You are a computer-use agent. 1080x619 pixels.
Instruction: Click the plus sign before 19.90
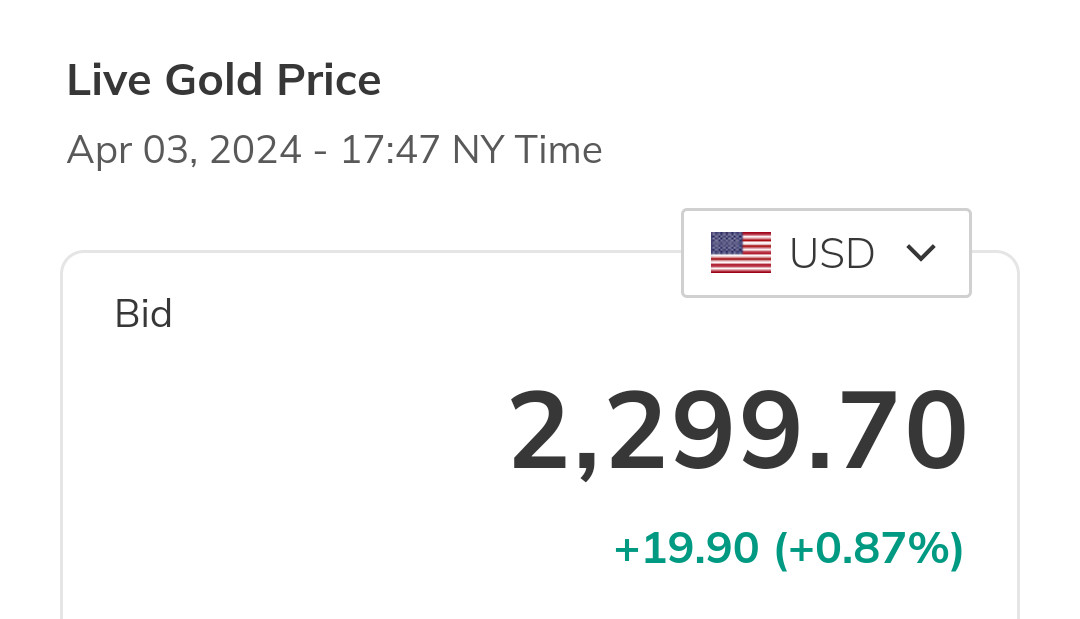click(625, 549)
